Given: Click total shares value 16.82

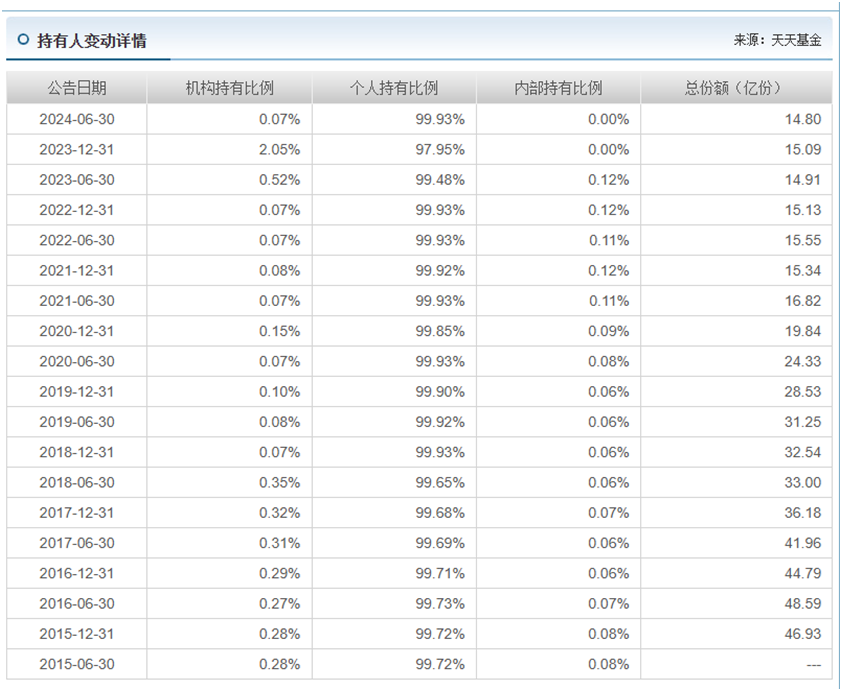Looking at the screenshot, I should point(803,301).
